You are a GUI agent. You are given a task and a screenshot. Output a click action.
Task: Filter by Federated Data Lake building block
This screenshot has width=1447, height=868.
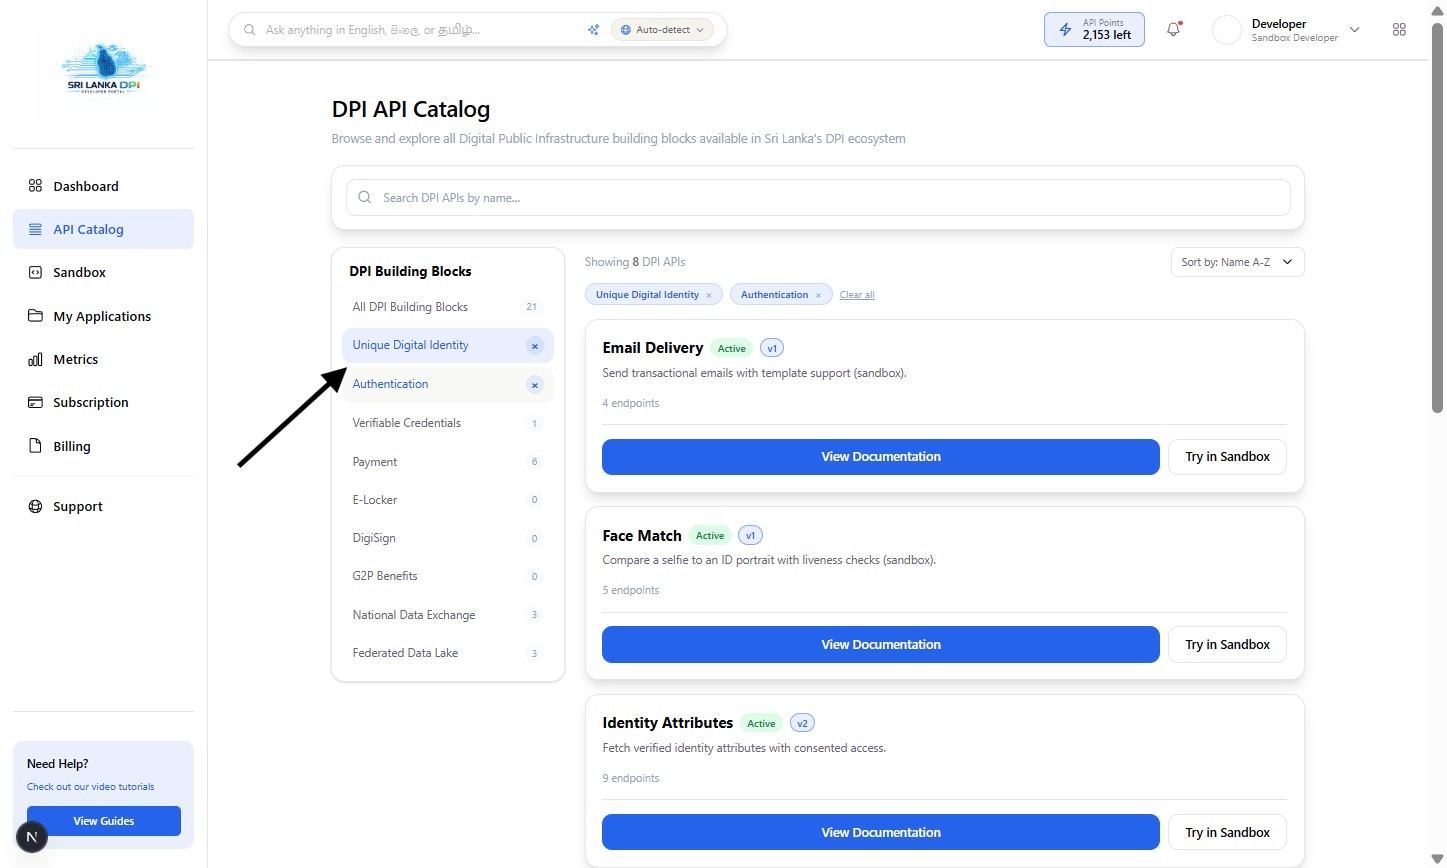coord(447,653)
